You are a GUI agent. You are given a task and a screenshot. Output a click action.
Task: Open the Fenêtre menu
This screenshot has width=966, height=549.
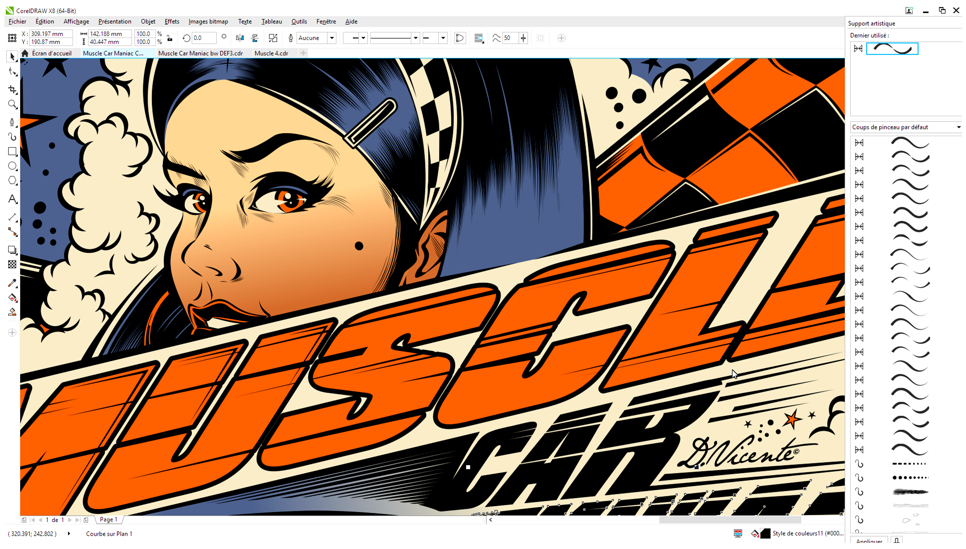click(x=326, y=21)
